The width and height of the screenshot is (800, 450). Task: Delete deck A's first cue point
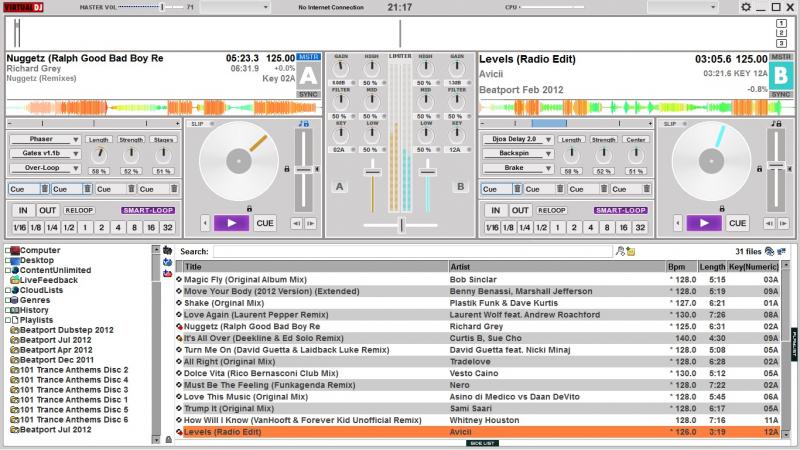[x=44, y=189]
